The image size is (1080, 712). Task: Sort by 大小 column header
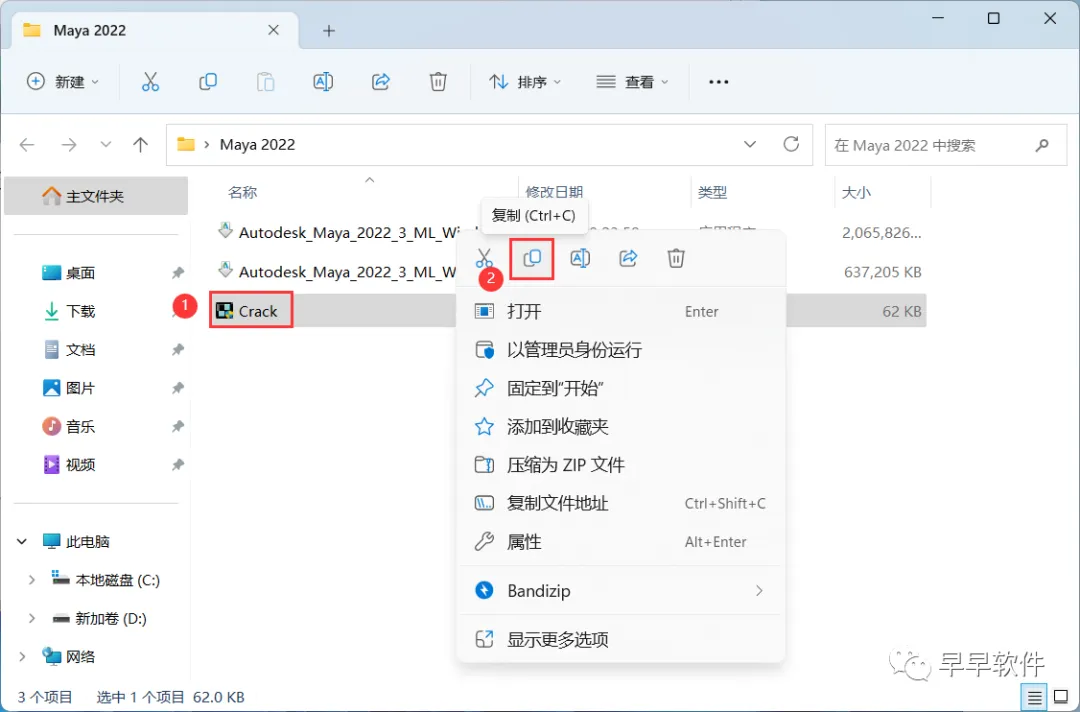coord(856,193)
